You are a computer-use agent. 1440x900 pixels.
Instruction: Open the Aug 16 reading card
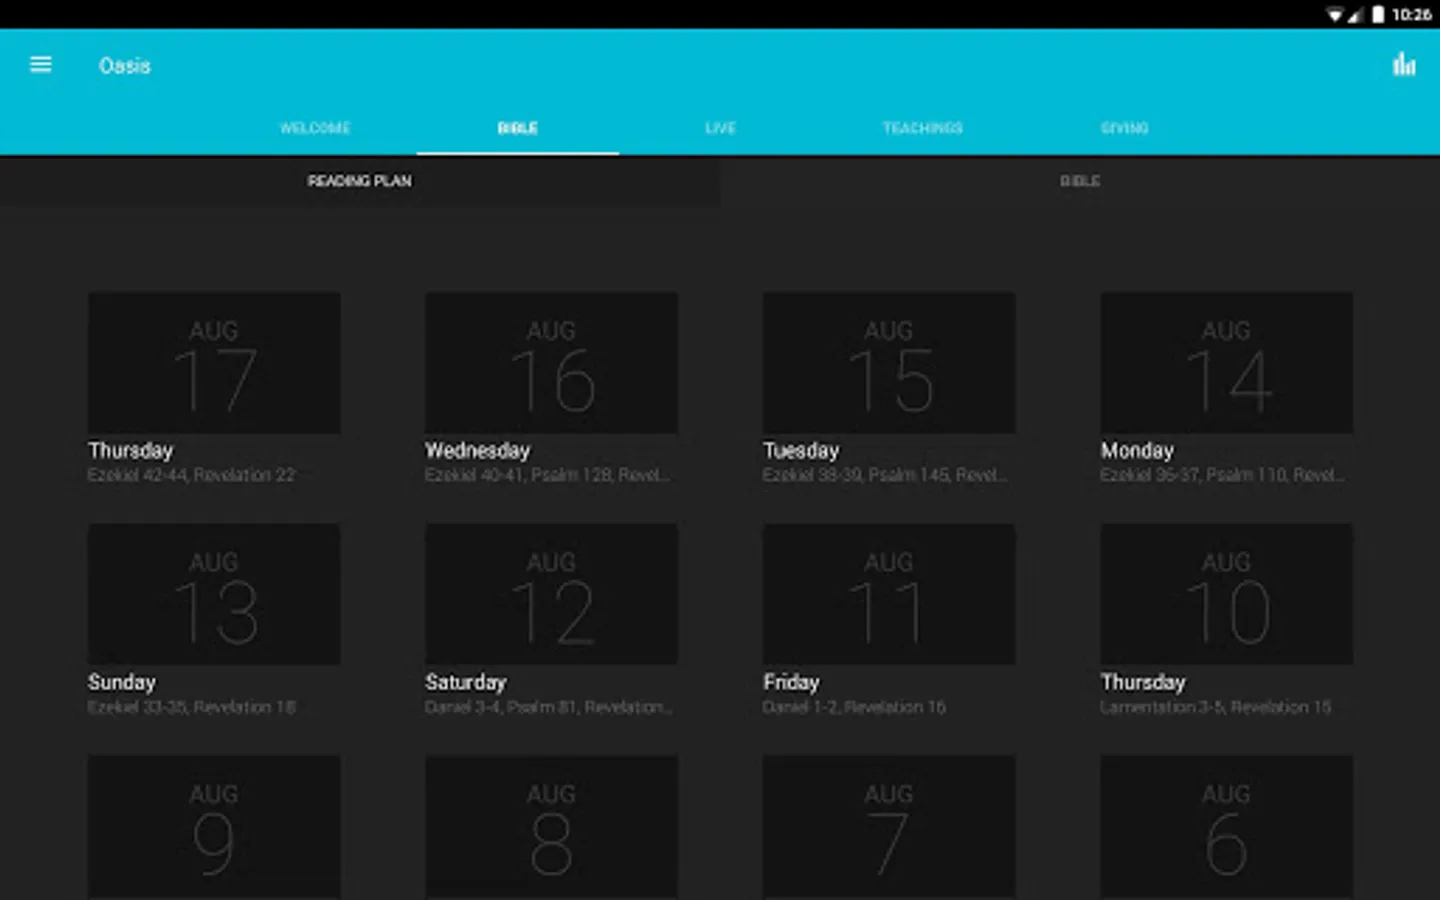(551, 363)
